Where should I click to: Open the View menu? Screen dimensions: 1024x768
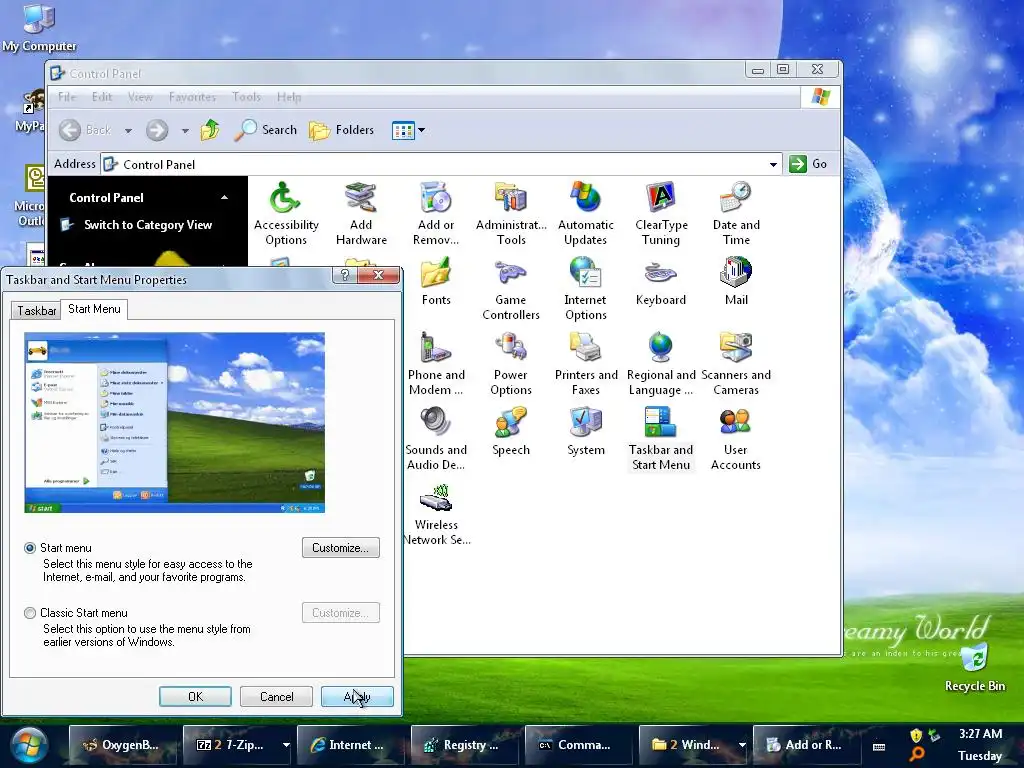(x=140, y=97)
